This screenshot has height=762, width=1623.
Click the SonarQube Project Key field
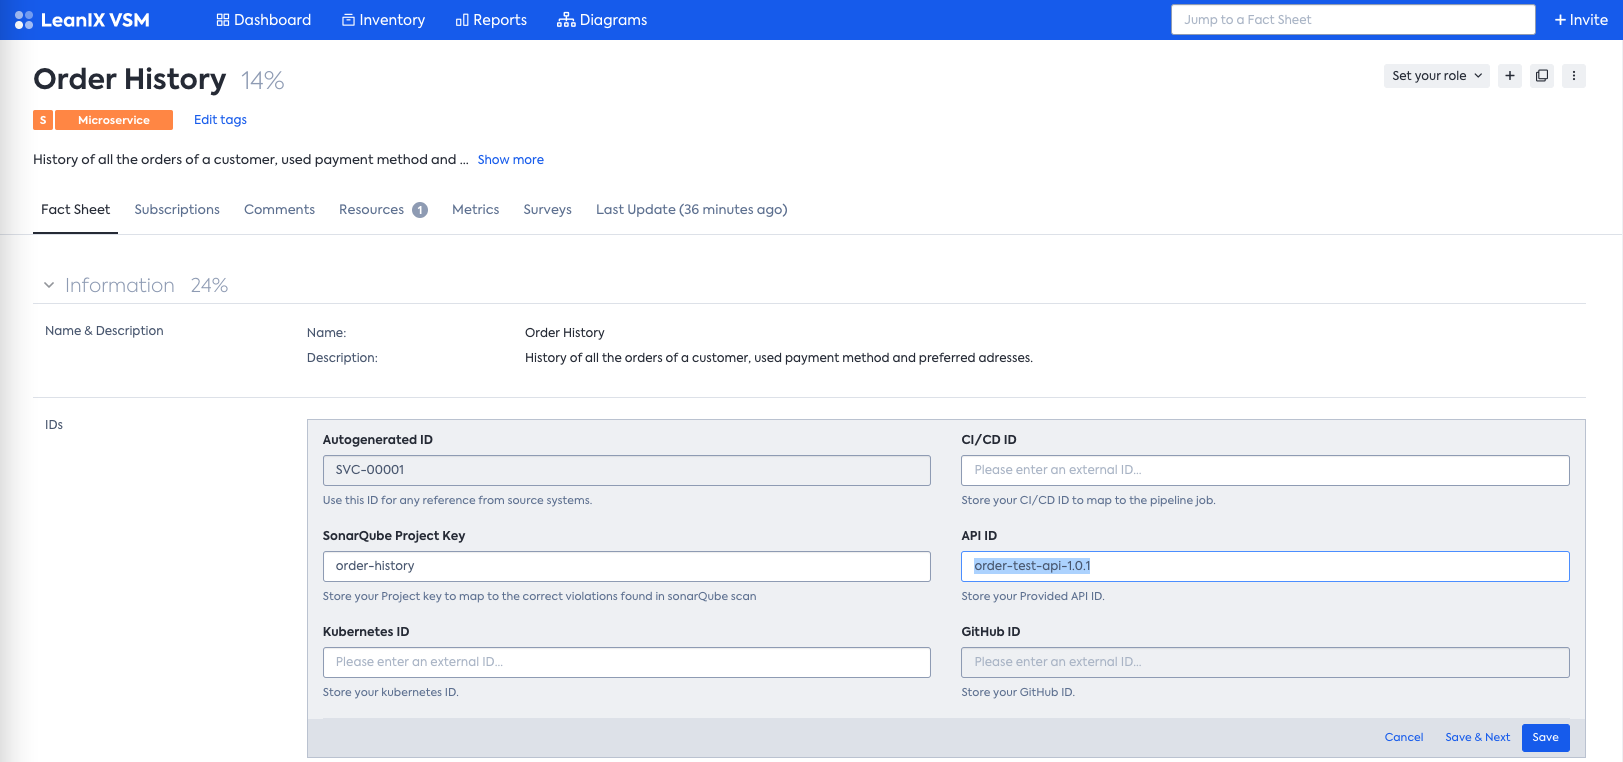627,566
